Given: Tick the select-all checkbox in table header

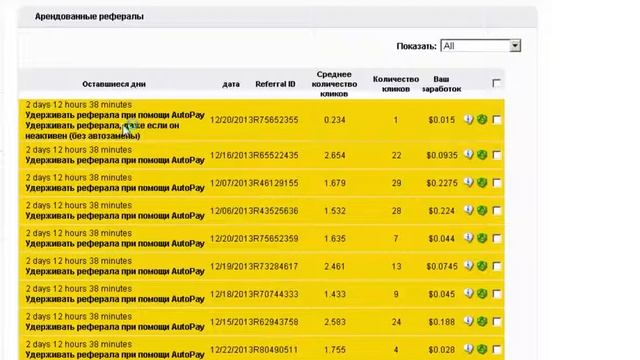Looking at the screenshot, I should point(496,83).
